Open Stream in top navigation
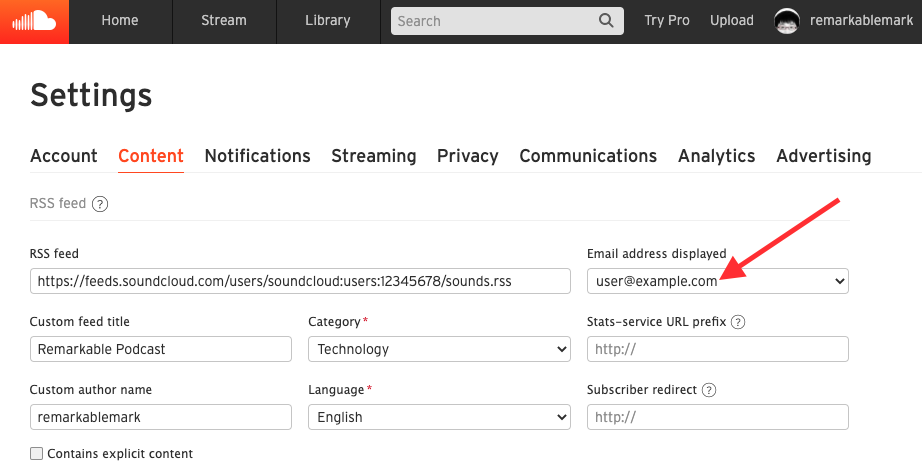Screen dimensions: 922x476 click(x=224, y=21)
